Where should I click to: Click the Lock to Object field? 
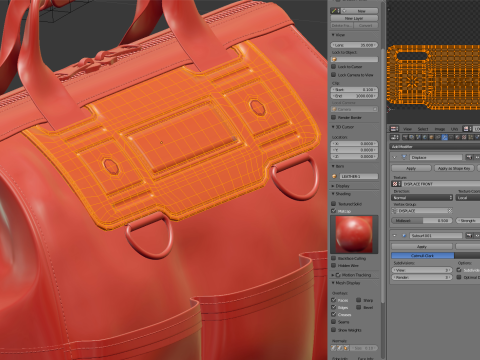point(354,59)
